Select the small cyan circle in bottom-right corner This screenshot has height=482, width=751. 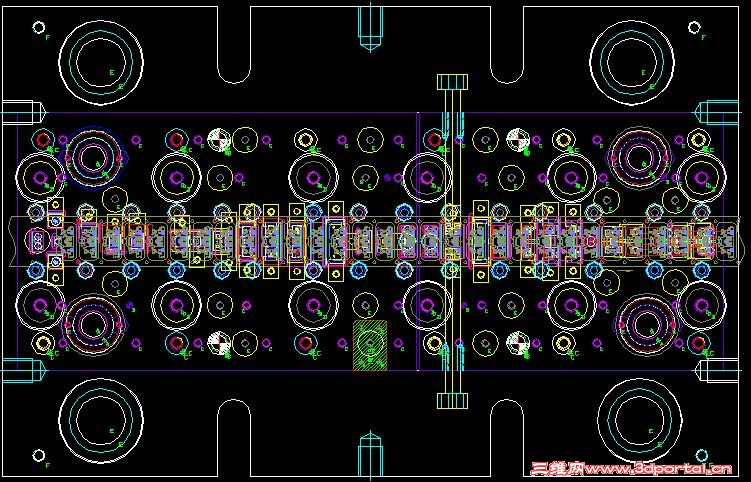click(x=702, y=455)
